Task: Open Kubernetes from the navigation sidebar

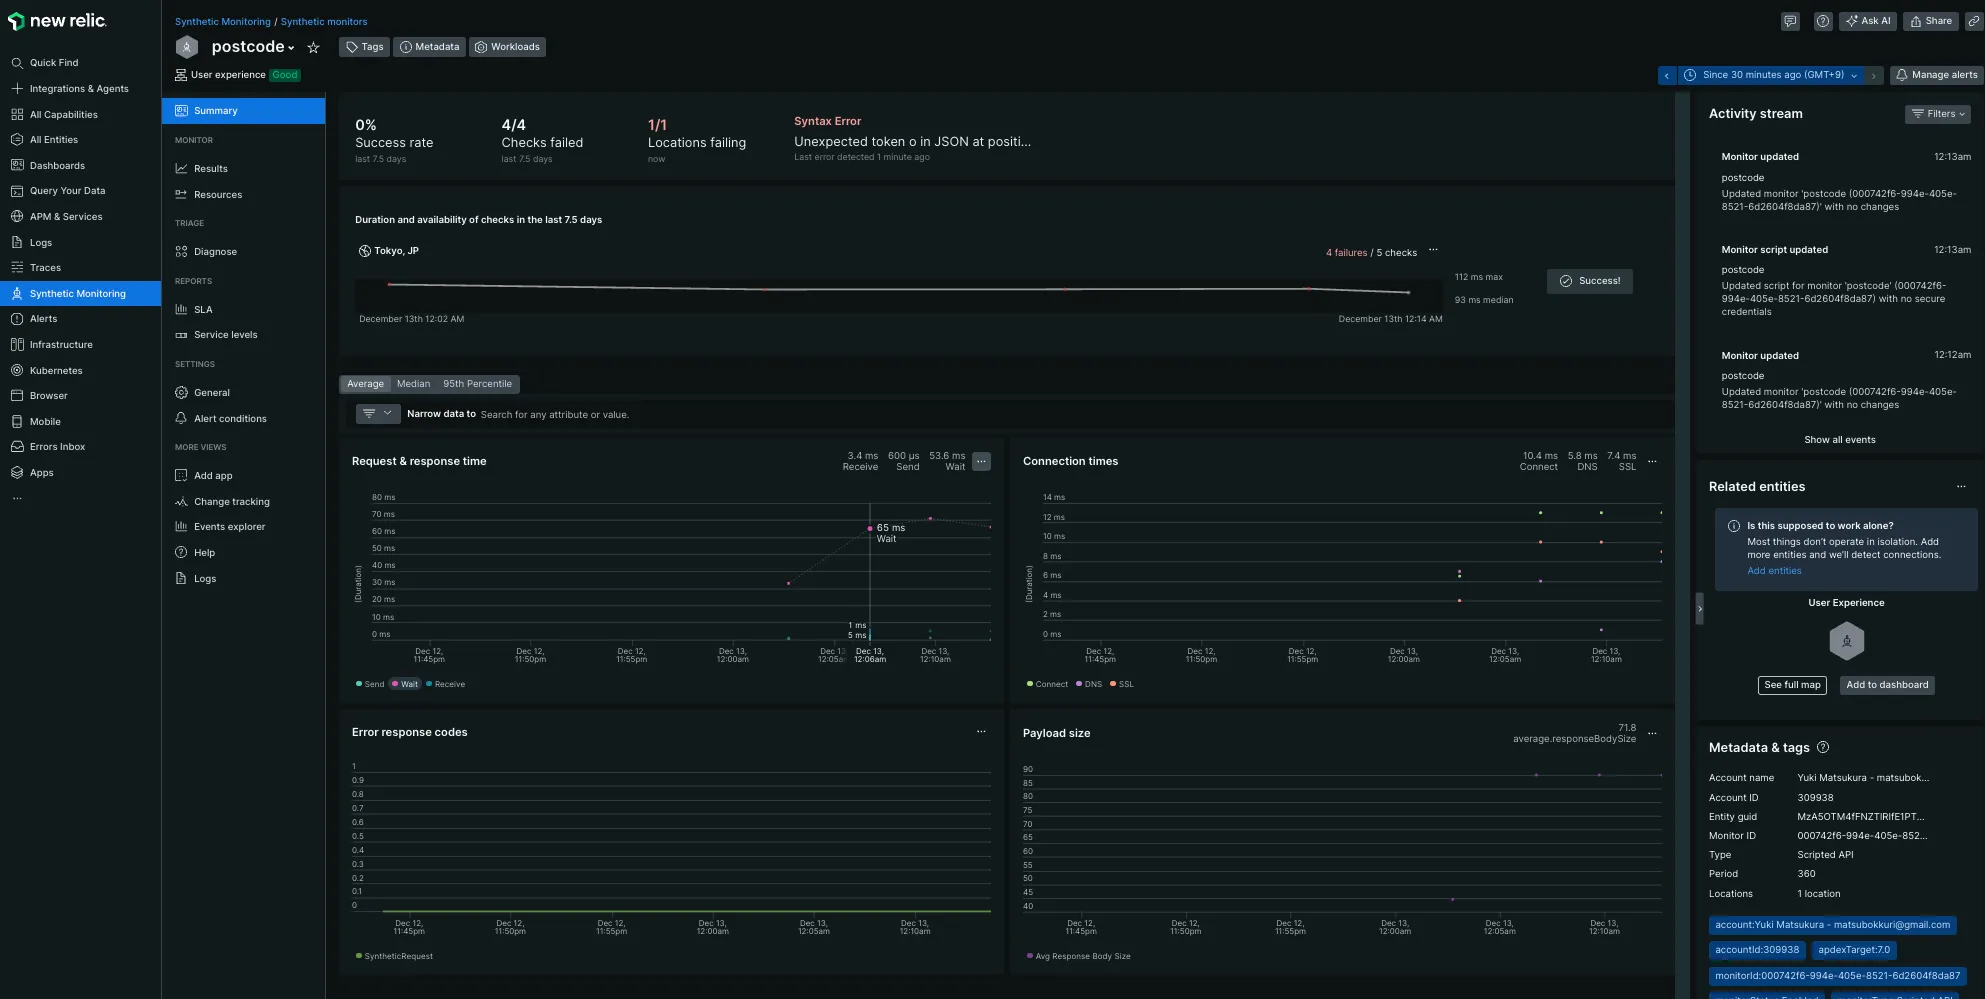Action: (x=56, y=371)
